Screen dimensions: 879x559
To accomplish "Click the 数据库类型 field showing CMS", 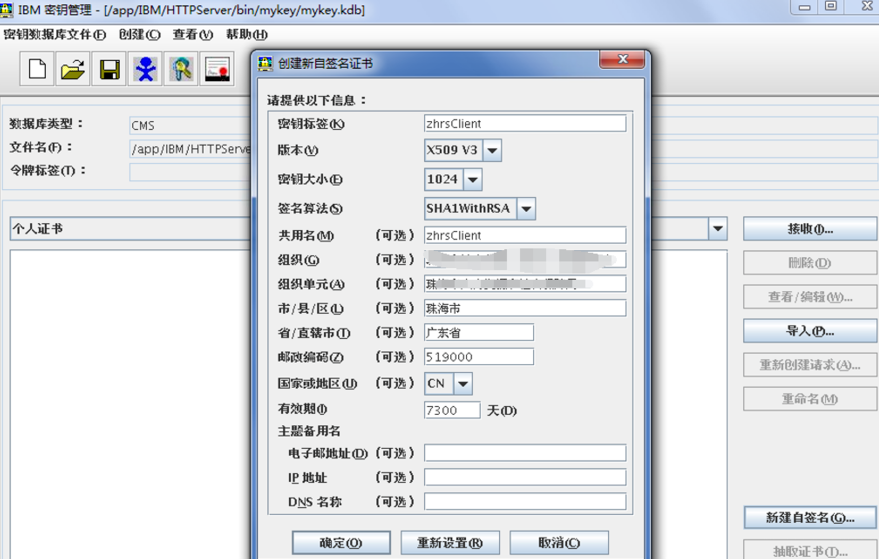I will [191, 125].
